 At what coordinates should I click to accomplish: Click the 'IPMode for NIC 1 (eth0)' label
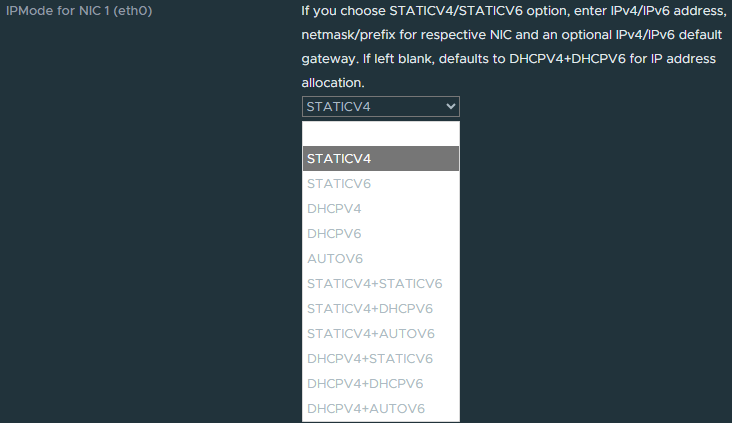point(72,12)
